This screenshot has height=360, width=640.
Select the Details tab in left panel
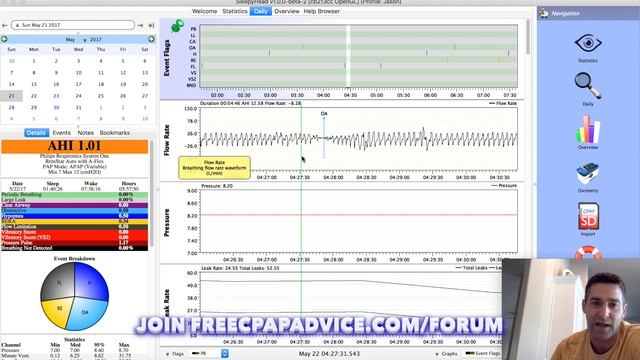tap(36, 133)
